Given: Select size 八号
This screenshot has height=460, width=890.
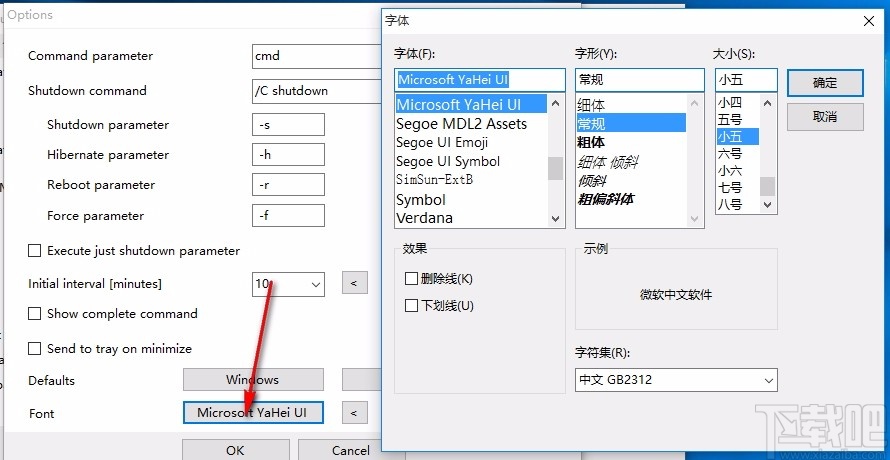Looking at the screenshot, I should [737, 204].
